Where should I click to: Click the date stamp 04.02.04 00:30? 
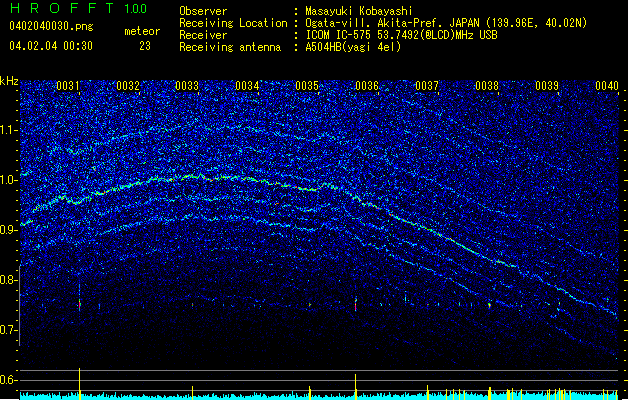click(x=51, y=46)
